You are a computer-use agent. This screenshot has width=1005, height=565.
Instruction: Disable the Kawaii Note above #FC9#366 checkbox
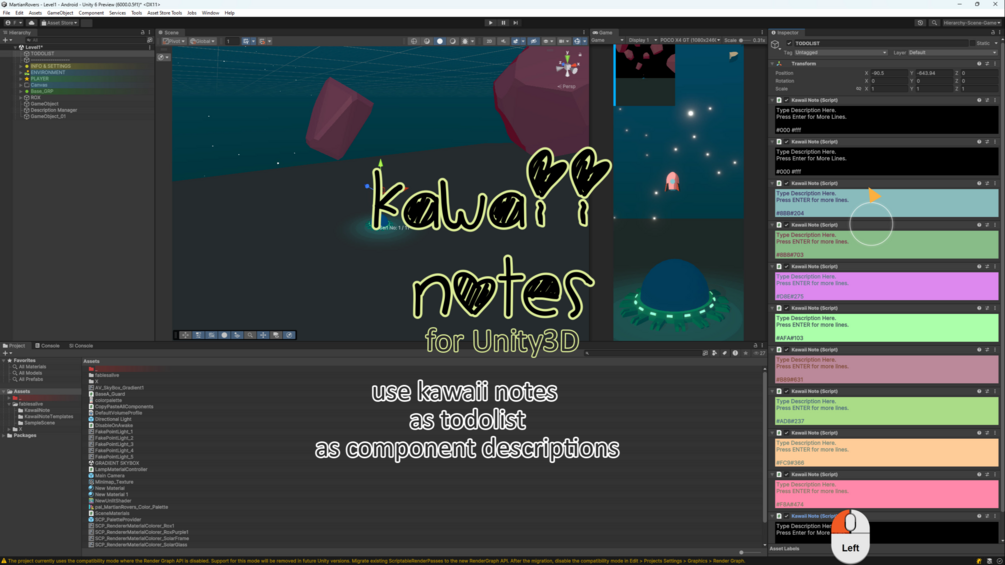[x=786, y=433]
